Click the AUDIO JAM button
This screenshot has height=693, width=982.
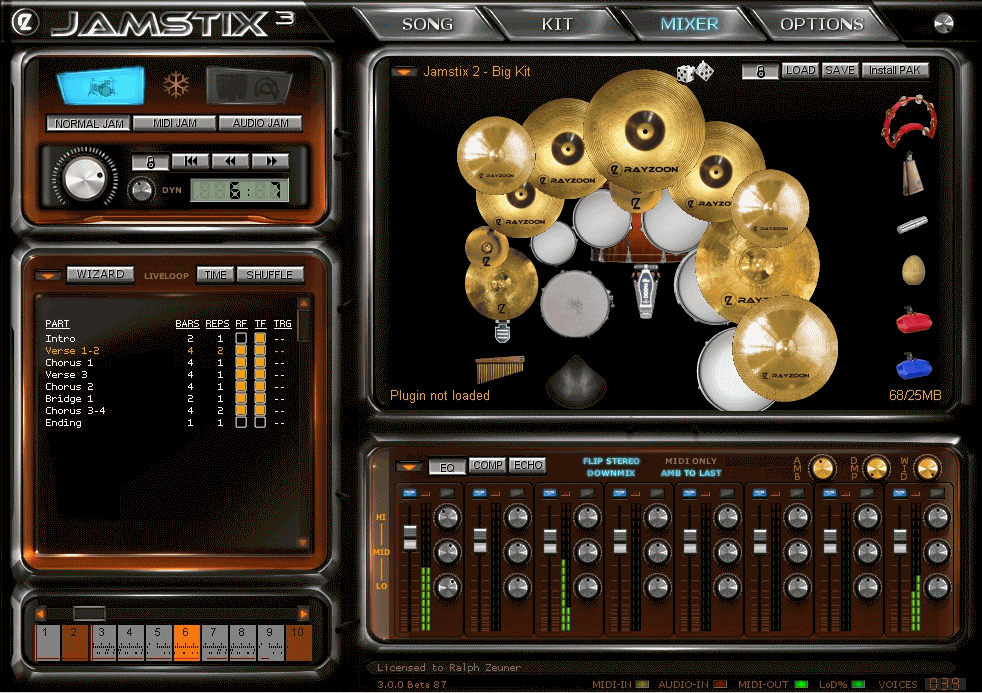pos(261,123)
